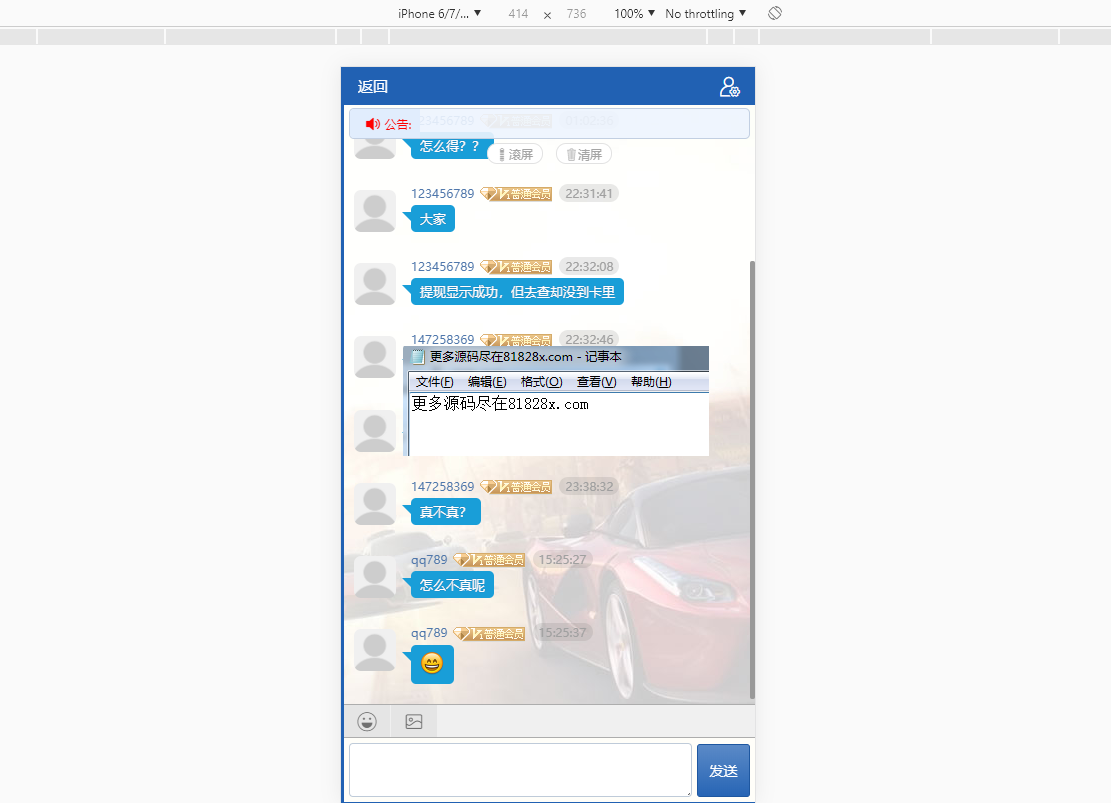
Task: Click the emoji picker smiley icon
Action: click(x=367, y=721)
